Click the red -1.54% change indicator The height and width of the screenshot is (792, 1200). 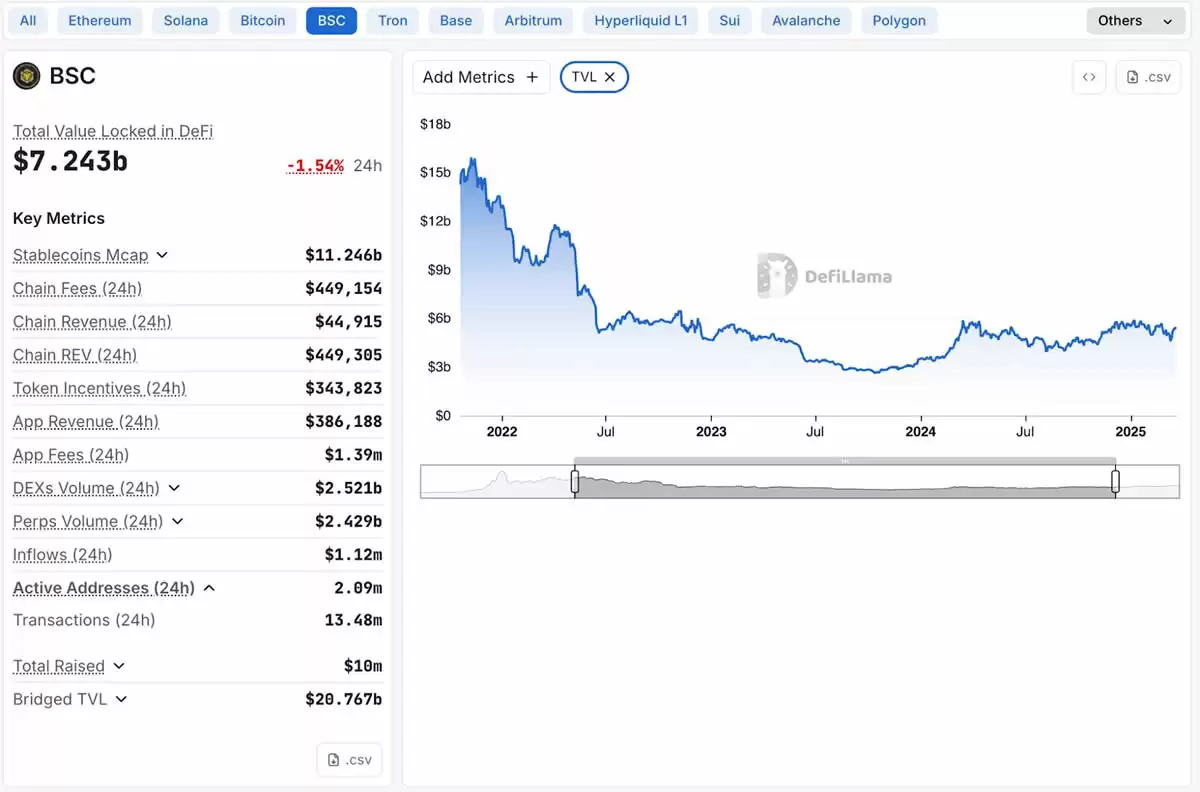314,165
